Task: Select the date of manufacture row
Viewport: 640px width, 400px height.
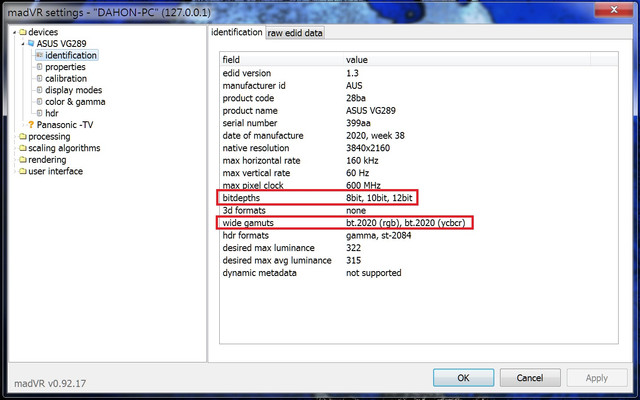Action: click(419, 136)
